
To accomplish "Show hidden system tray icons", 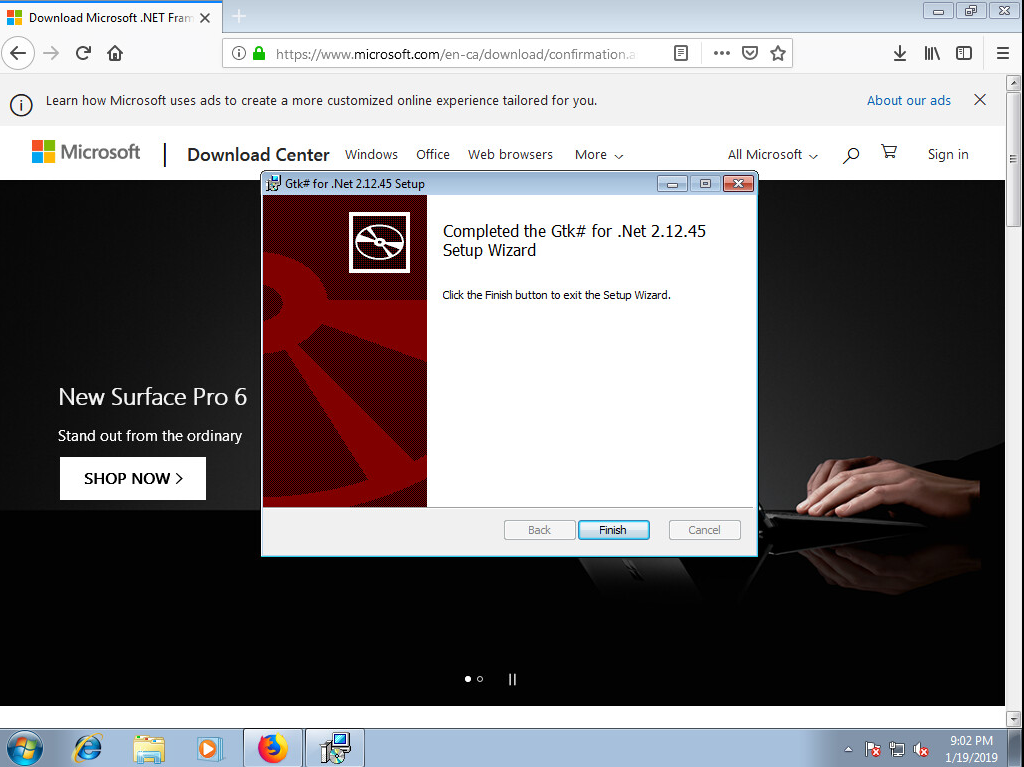I will pyautogui.click(x=848, y=749).
